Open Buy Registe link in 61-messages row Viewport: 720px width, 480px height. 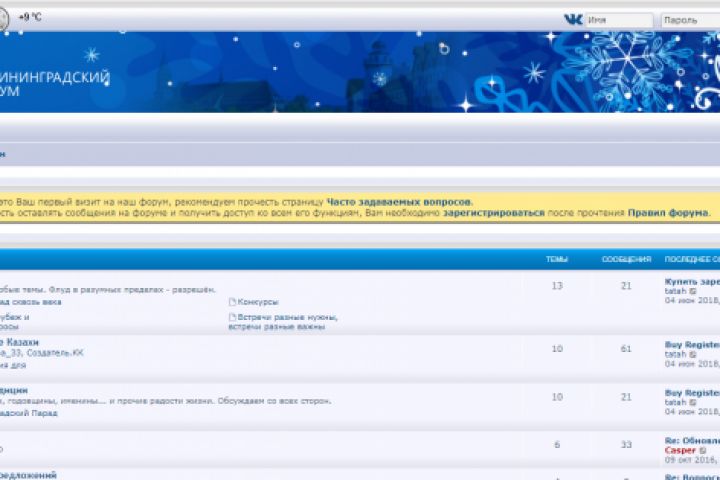tap(692, 344)
